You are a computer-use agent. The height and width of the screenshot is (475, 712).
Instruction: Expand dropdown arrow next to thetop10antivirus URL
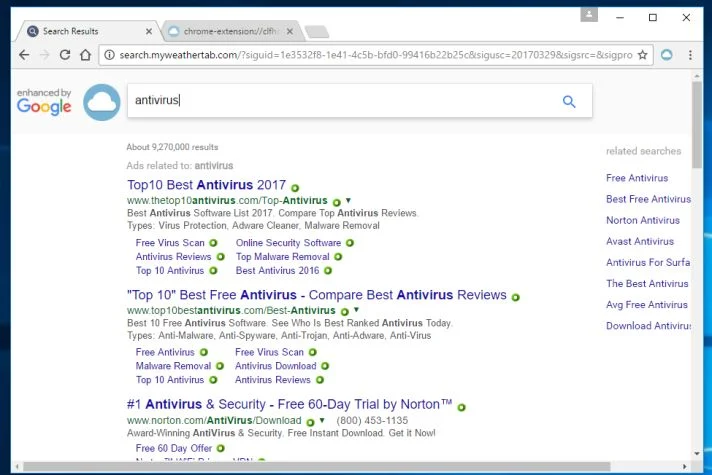[348, 200]
